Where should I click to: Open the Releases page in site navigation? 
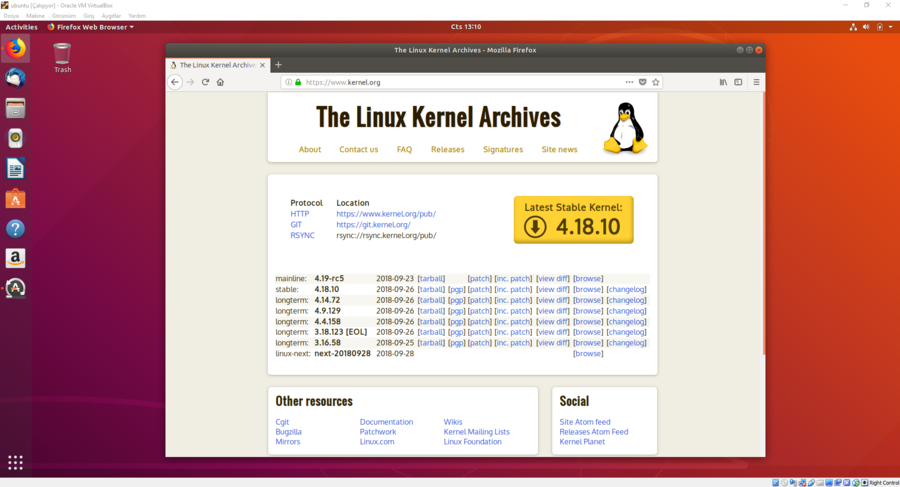(447, 149)
